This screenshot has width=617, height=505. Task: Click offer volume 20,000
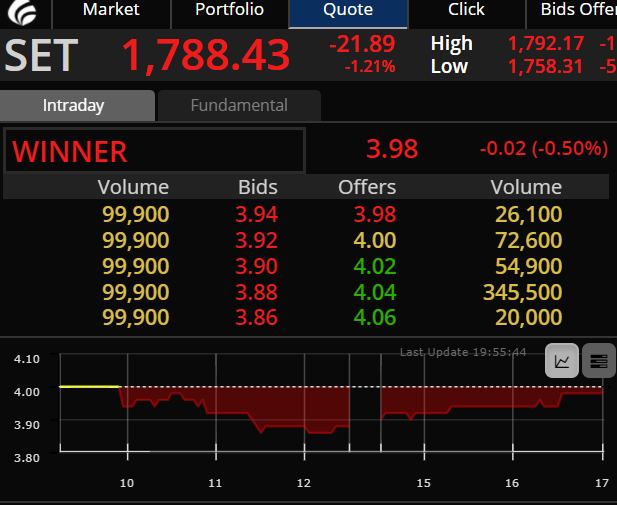[528, 317]
